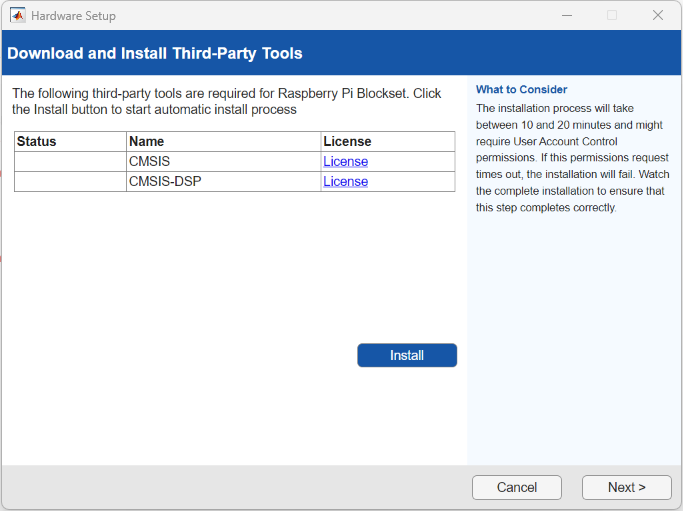Click the Name column header
Viewport: 683px width, 511px height.
(x=146, y=142)
